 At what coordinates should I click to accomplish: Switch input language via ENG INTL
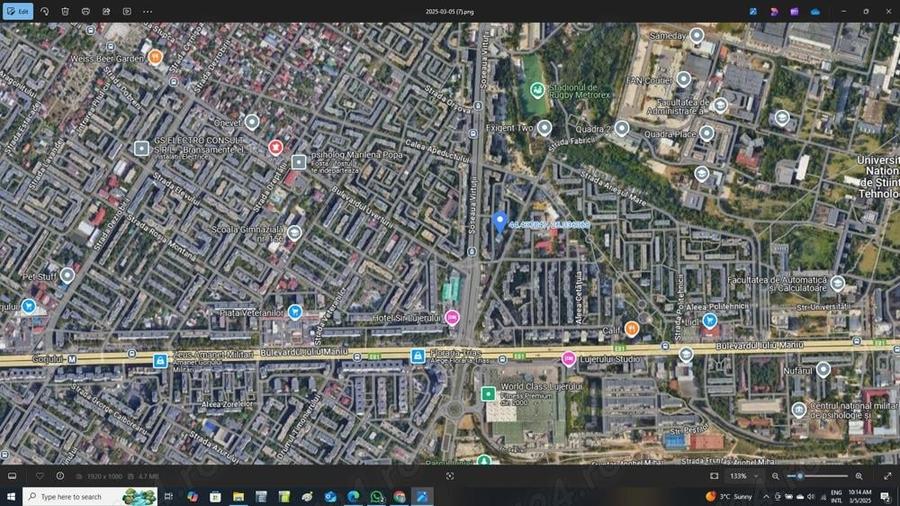pos(836,496)
